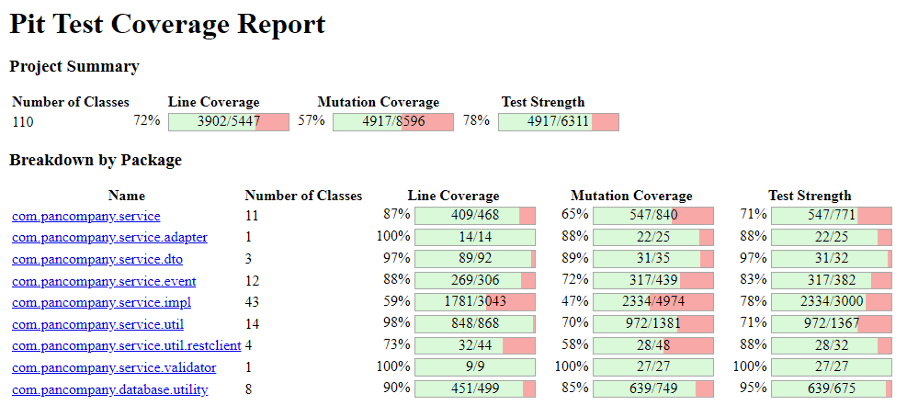Open the com.pancompany.service.util package link
The image size is (908, 406).
click(98, 324)
